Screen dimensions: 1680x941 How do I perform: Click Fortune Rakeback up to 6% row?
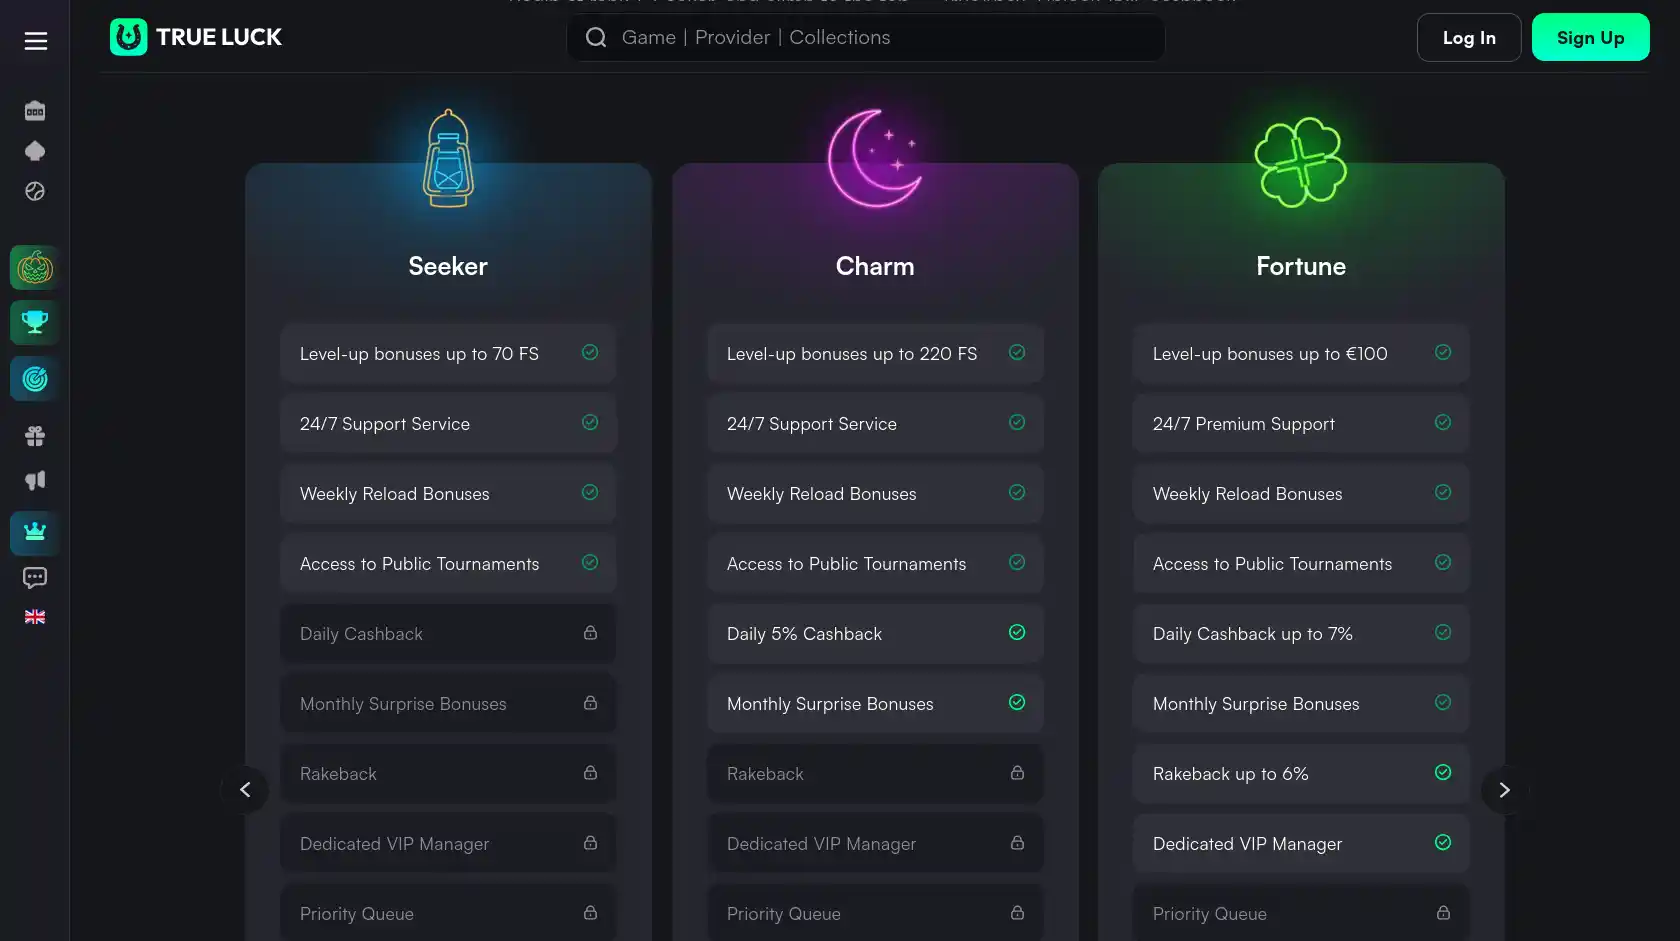pyautogui.click(x=1301, y=773)
